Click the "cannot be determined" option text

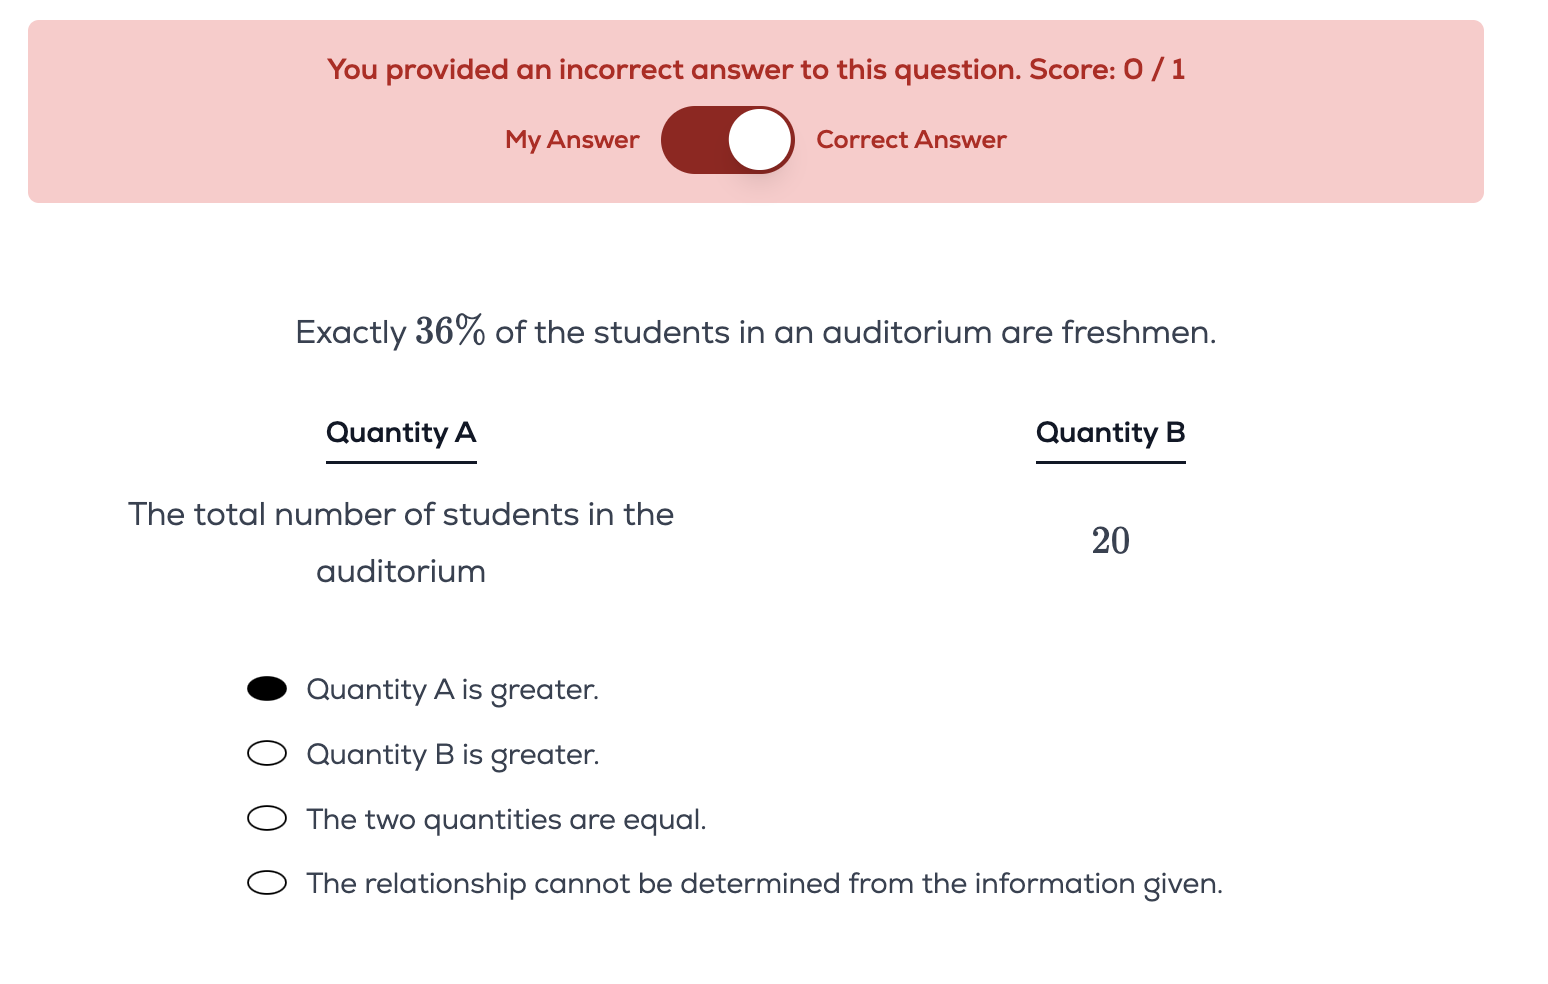click(764, 884)
